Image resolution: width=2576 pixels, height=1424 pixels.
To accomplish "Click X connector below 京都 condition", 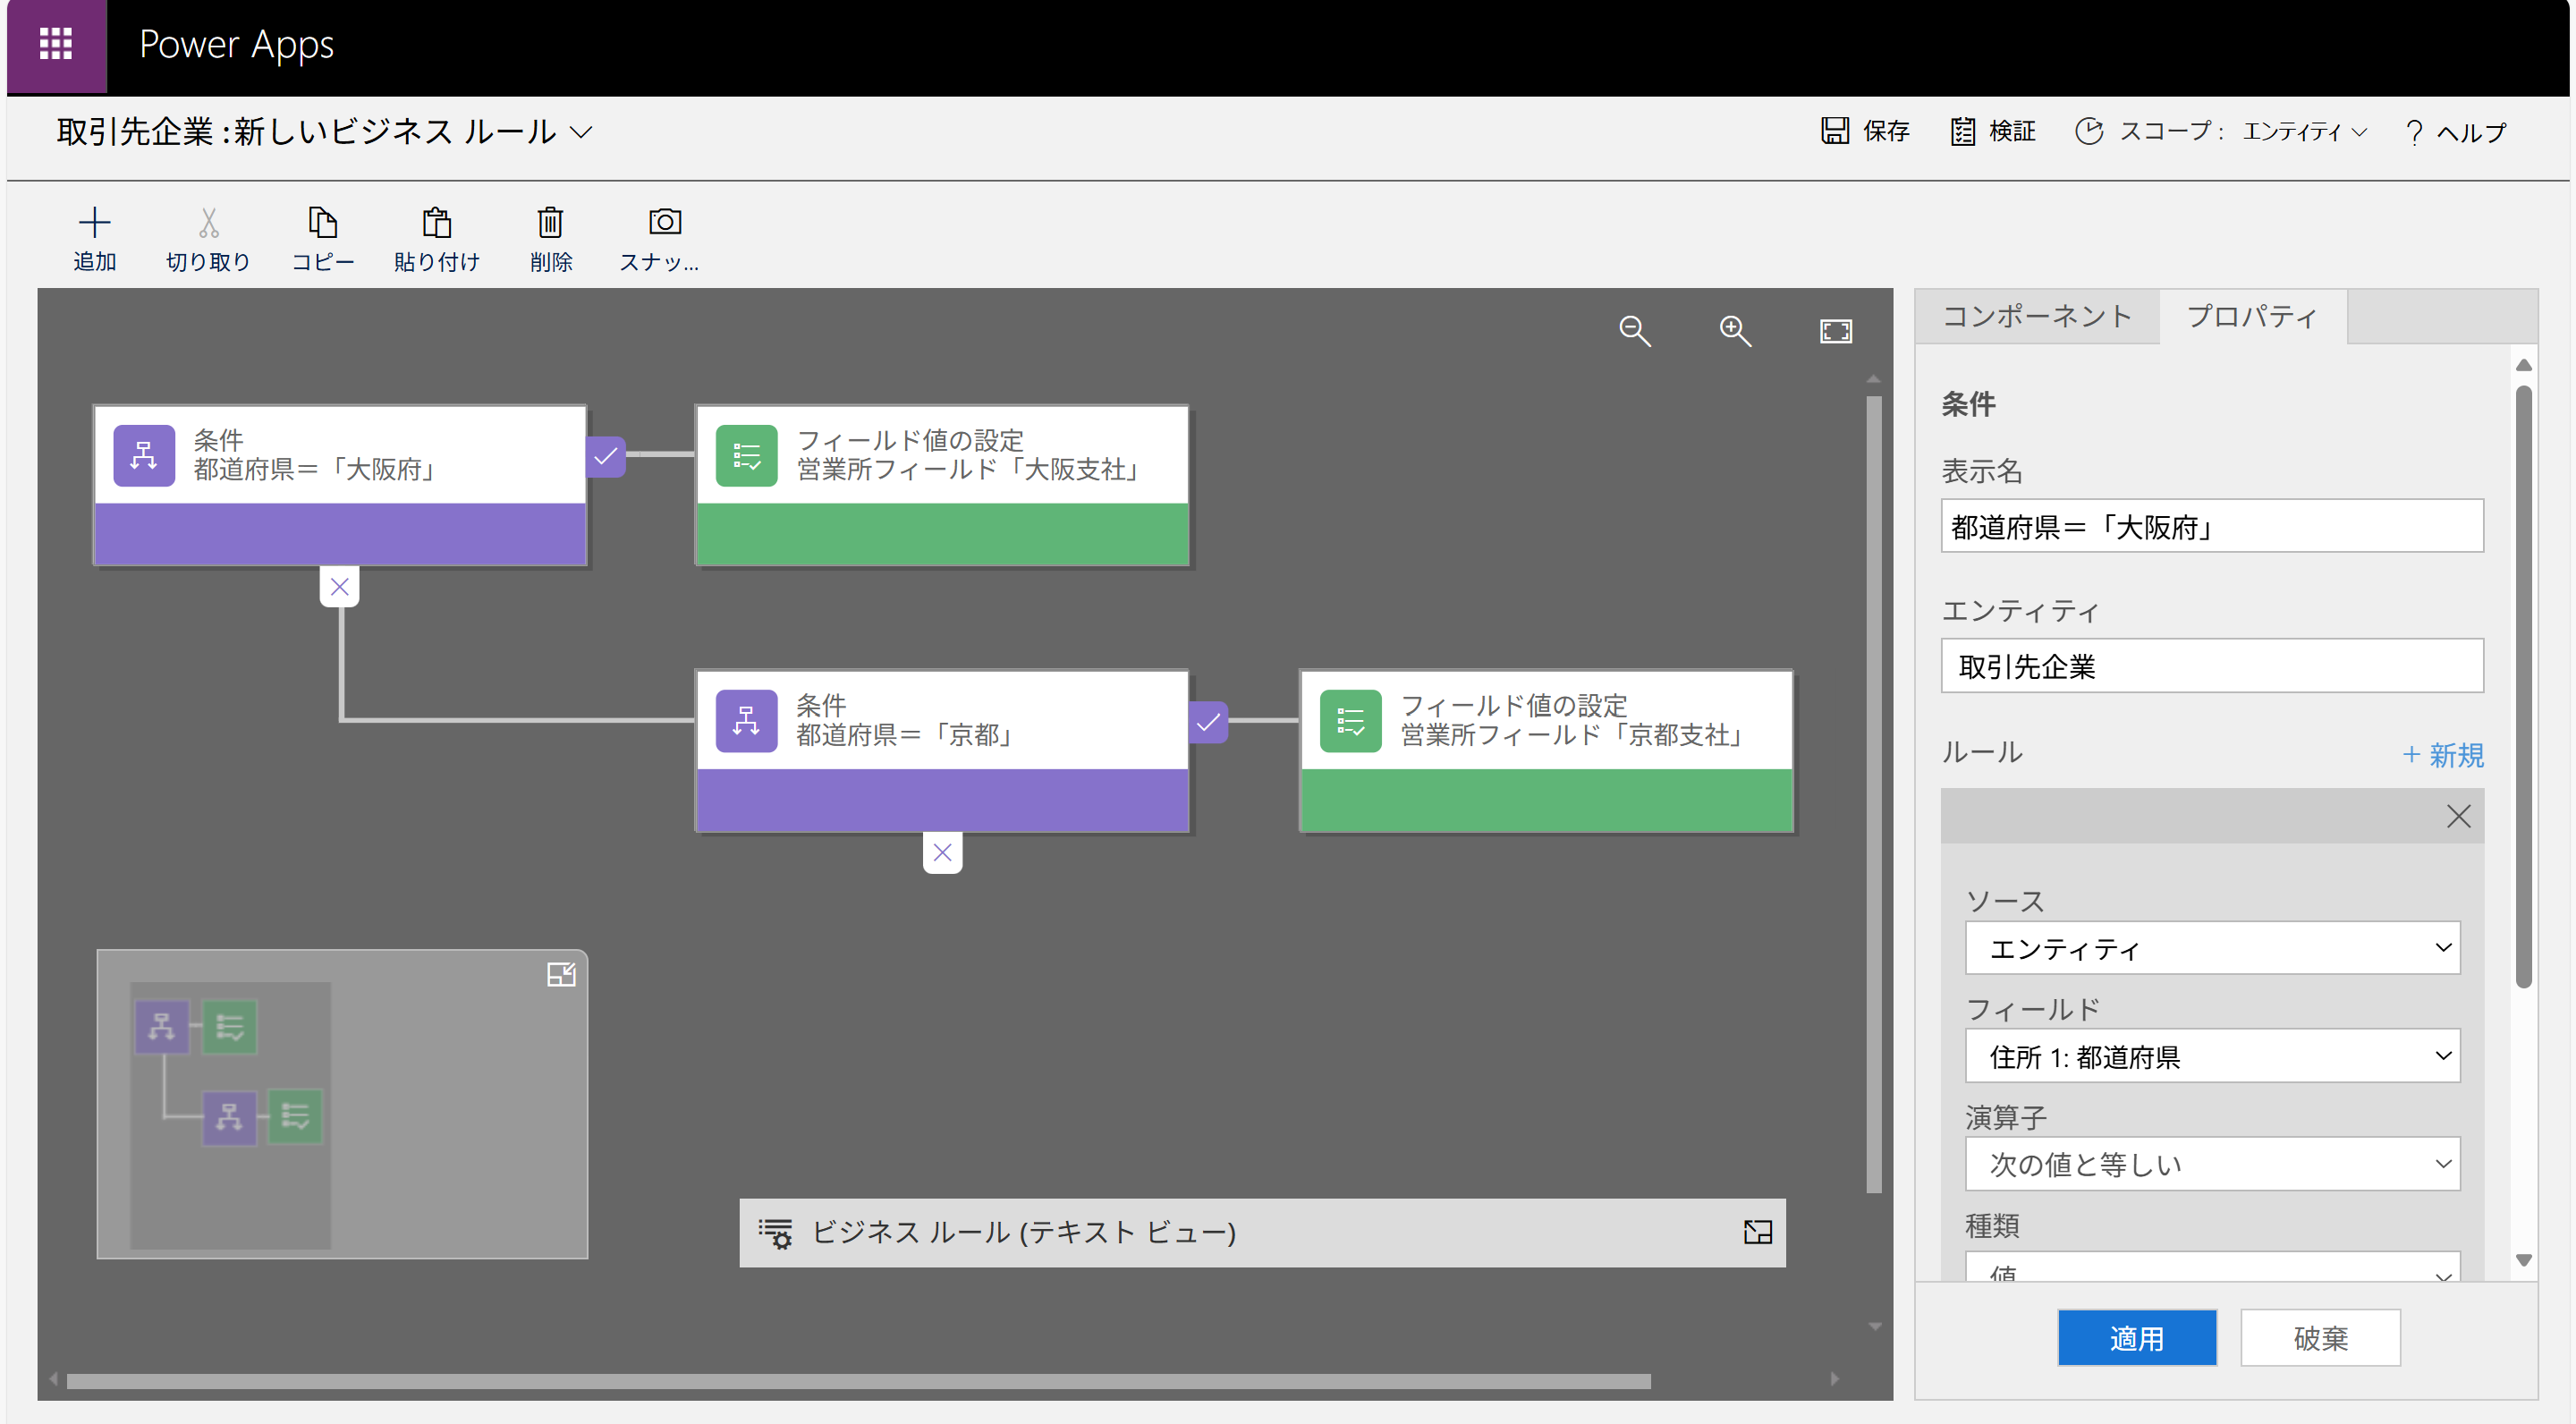I will [x=942, y=853].
